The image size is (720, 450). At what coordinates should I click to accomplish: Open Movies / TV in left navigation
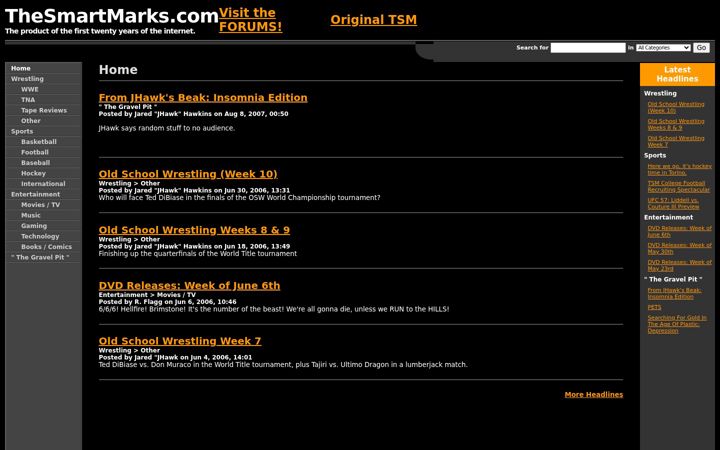coord(40,205)
